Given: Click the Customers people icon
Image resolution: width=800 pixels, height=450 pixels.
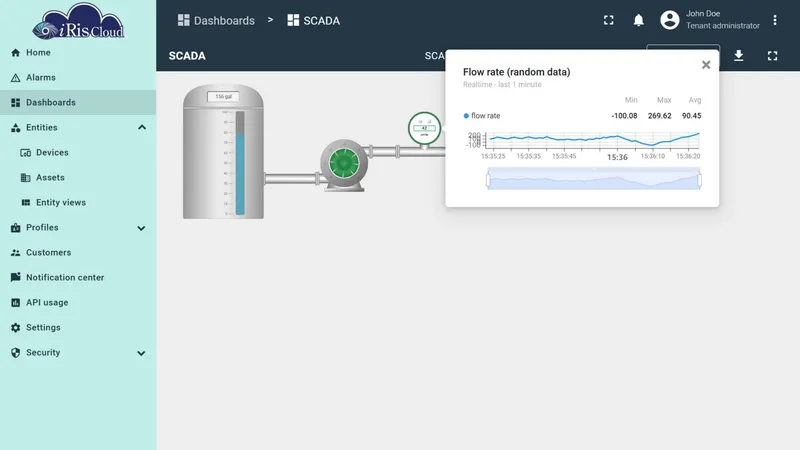Looking at the screenshot, I should point(15,253).
